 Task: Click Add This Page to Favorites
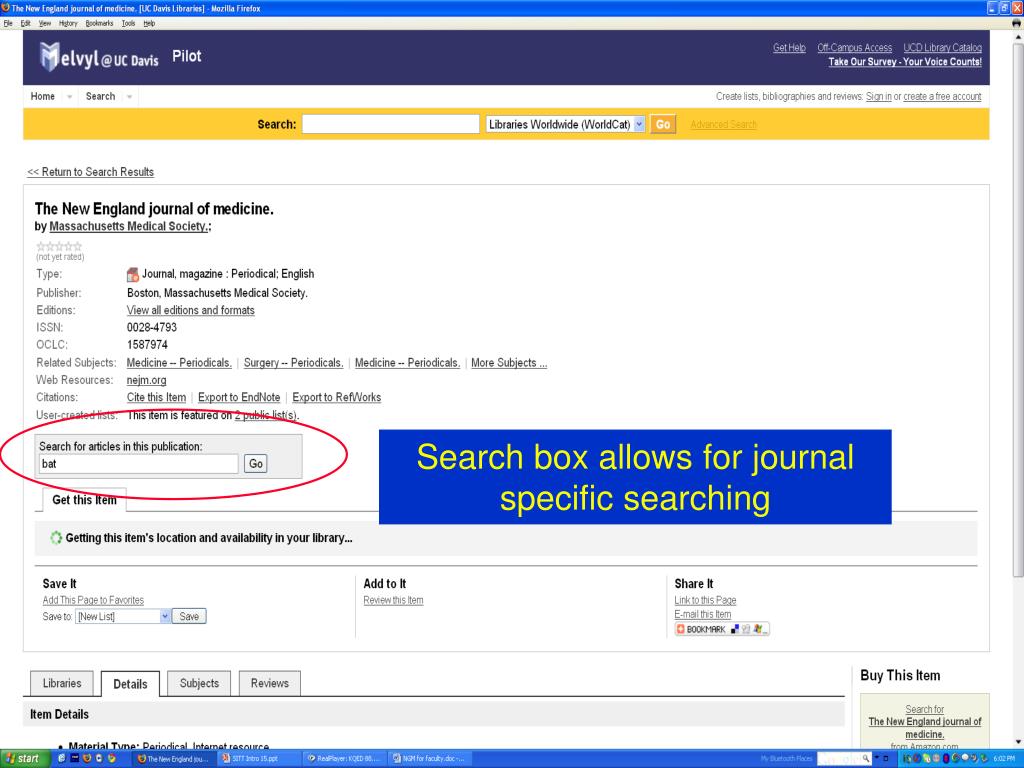93,600
